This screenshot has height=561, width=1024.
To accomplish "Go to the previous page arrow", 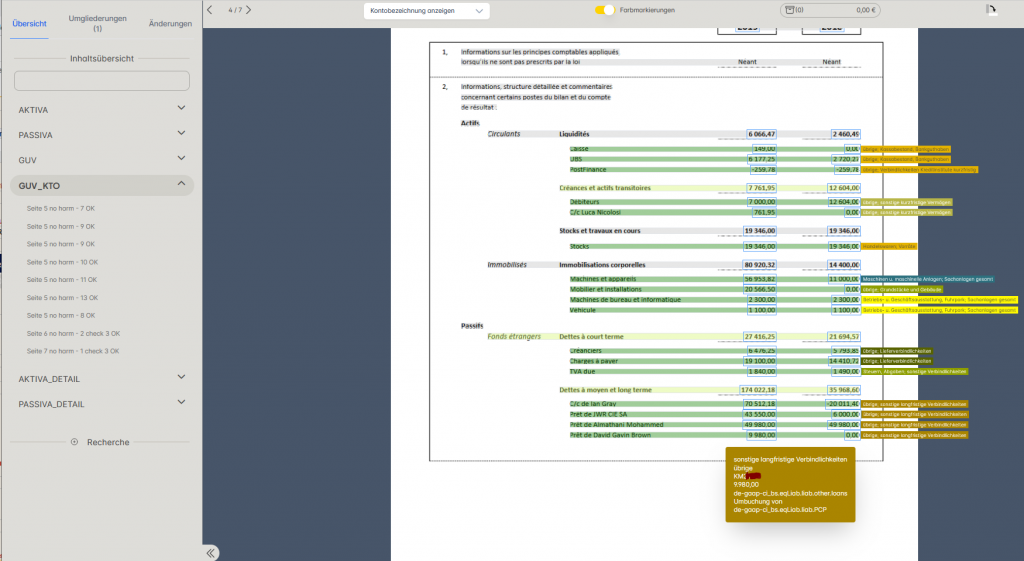I will [210, 10].
